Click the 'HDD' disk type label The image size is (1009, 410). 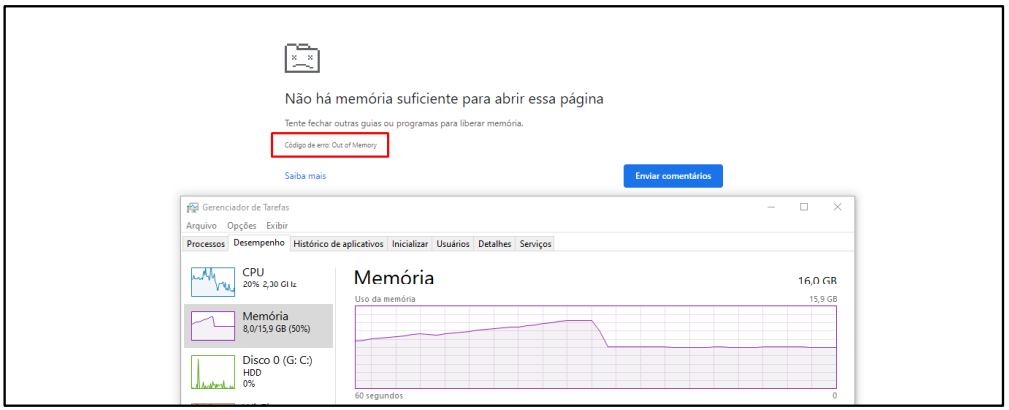pos(250,373)
